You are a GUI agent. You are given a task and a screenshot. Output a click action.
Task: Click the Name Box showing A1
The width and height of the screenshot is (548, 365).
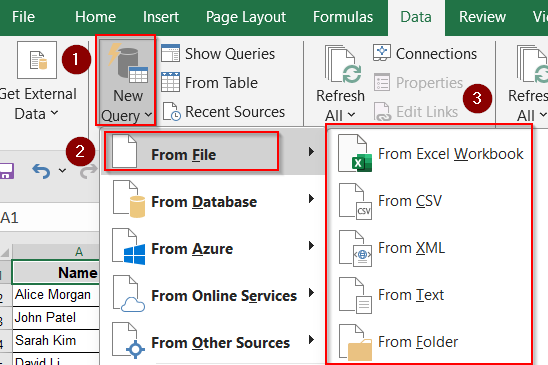49,217
